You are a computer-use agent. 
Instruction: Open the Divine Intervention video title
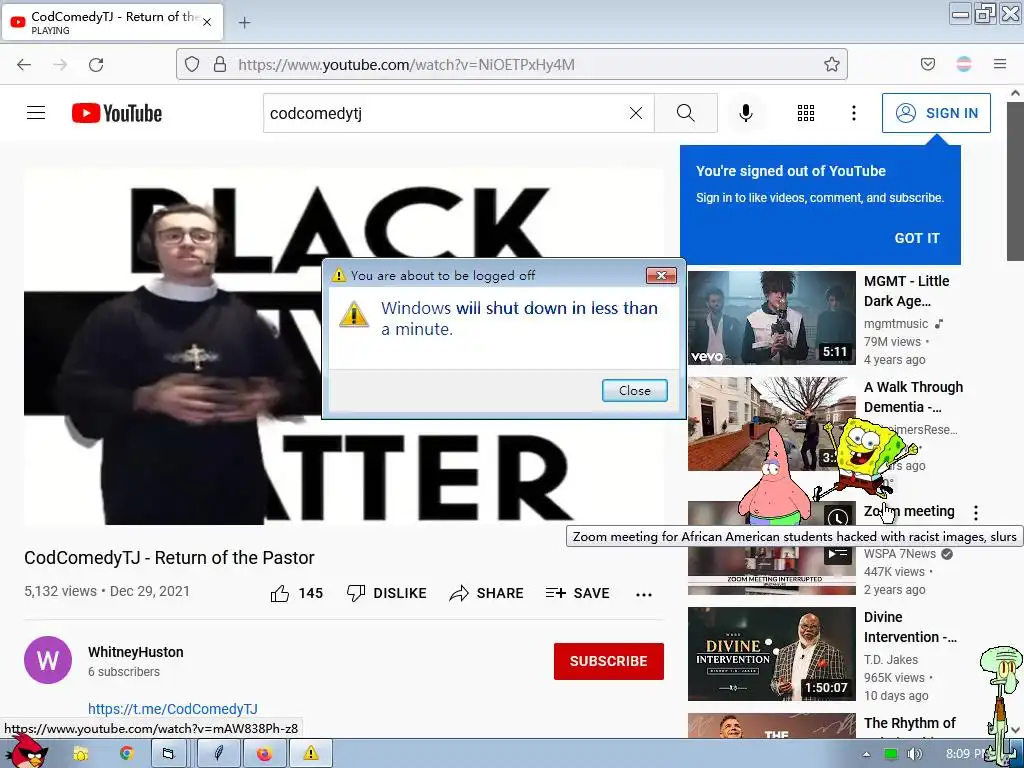click(x=910, y=627)
